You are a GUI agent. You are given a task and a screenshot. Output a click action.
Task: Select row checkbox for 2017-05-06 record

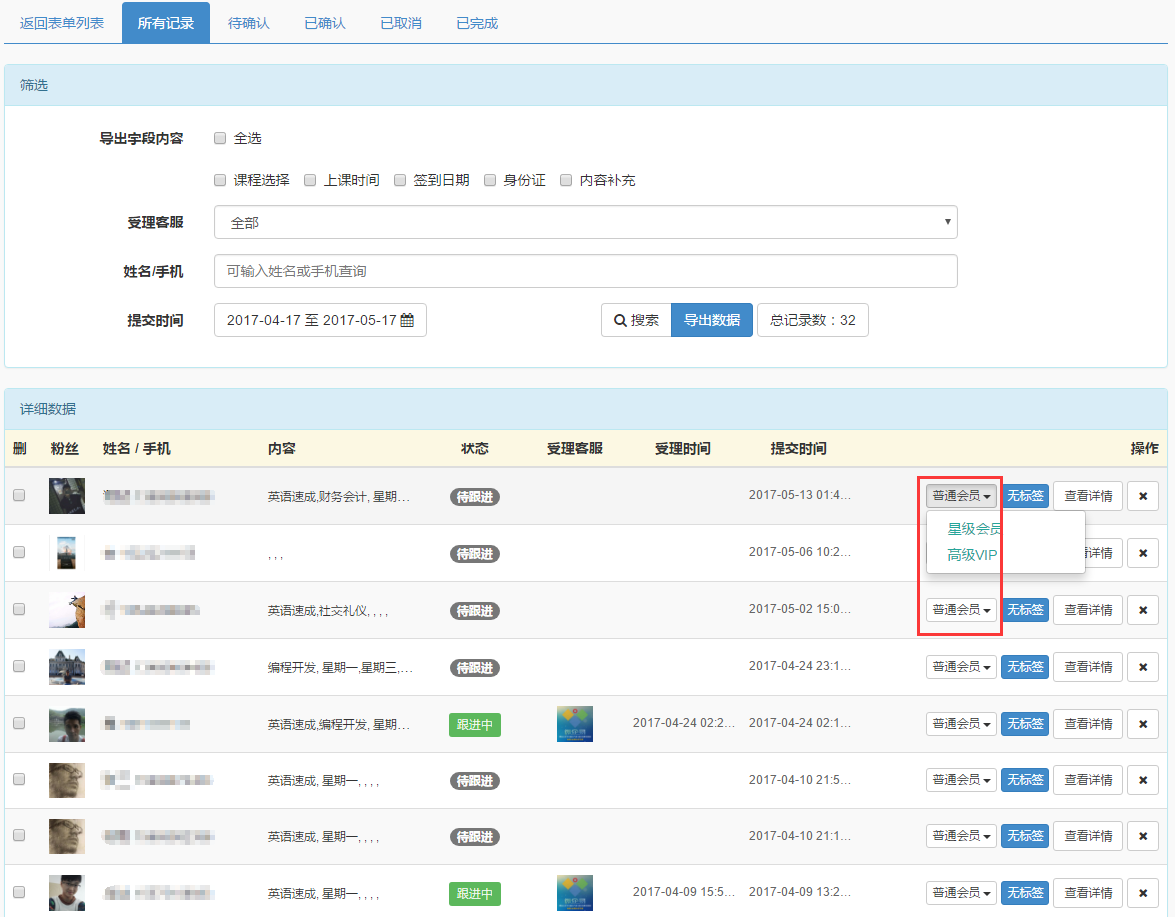19,552
